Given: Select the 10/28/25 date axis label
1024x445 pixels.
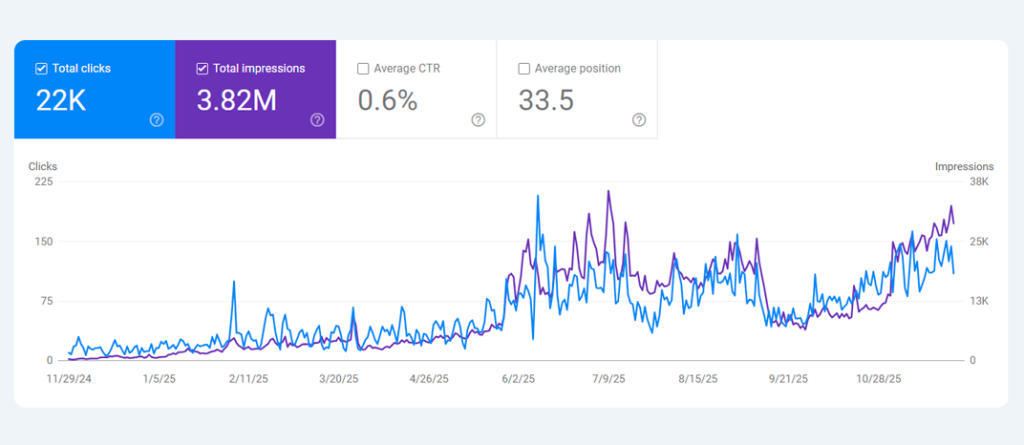Looking at the screenshot, I should [x=879, y=380].
